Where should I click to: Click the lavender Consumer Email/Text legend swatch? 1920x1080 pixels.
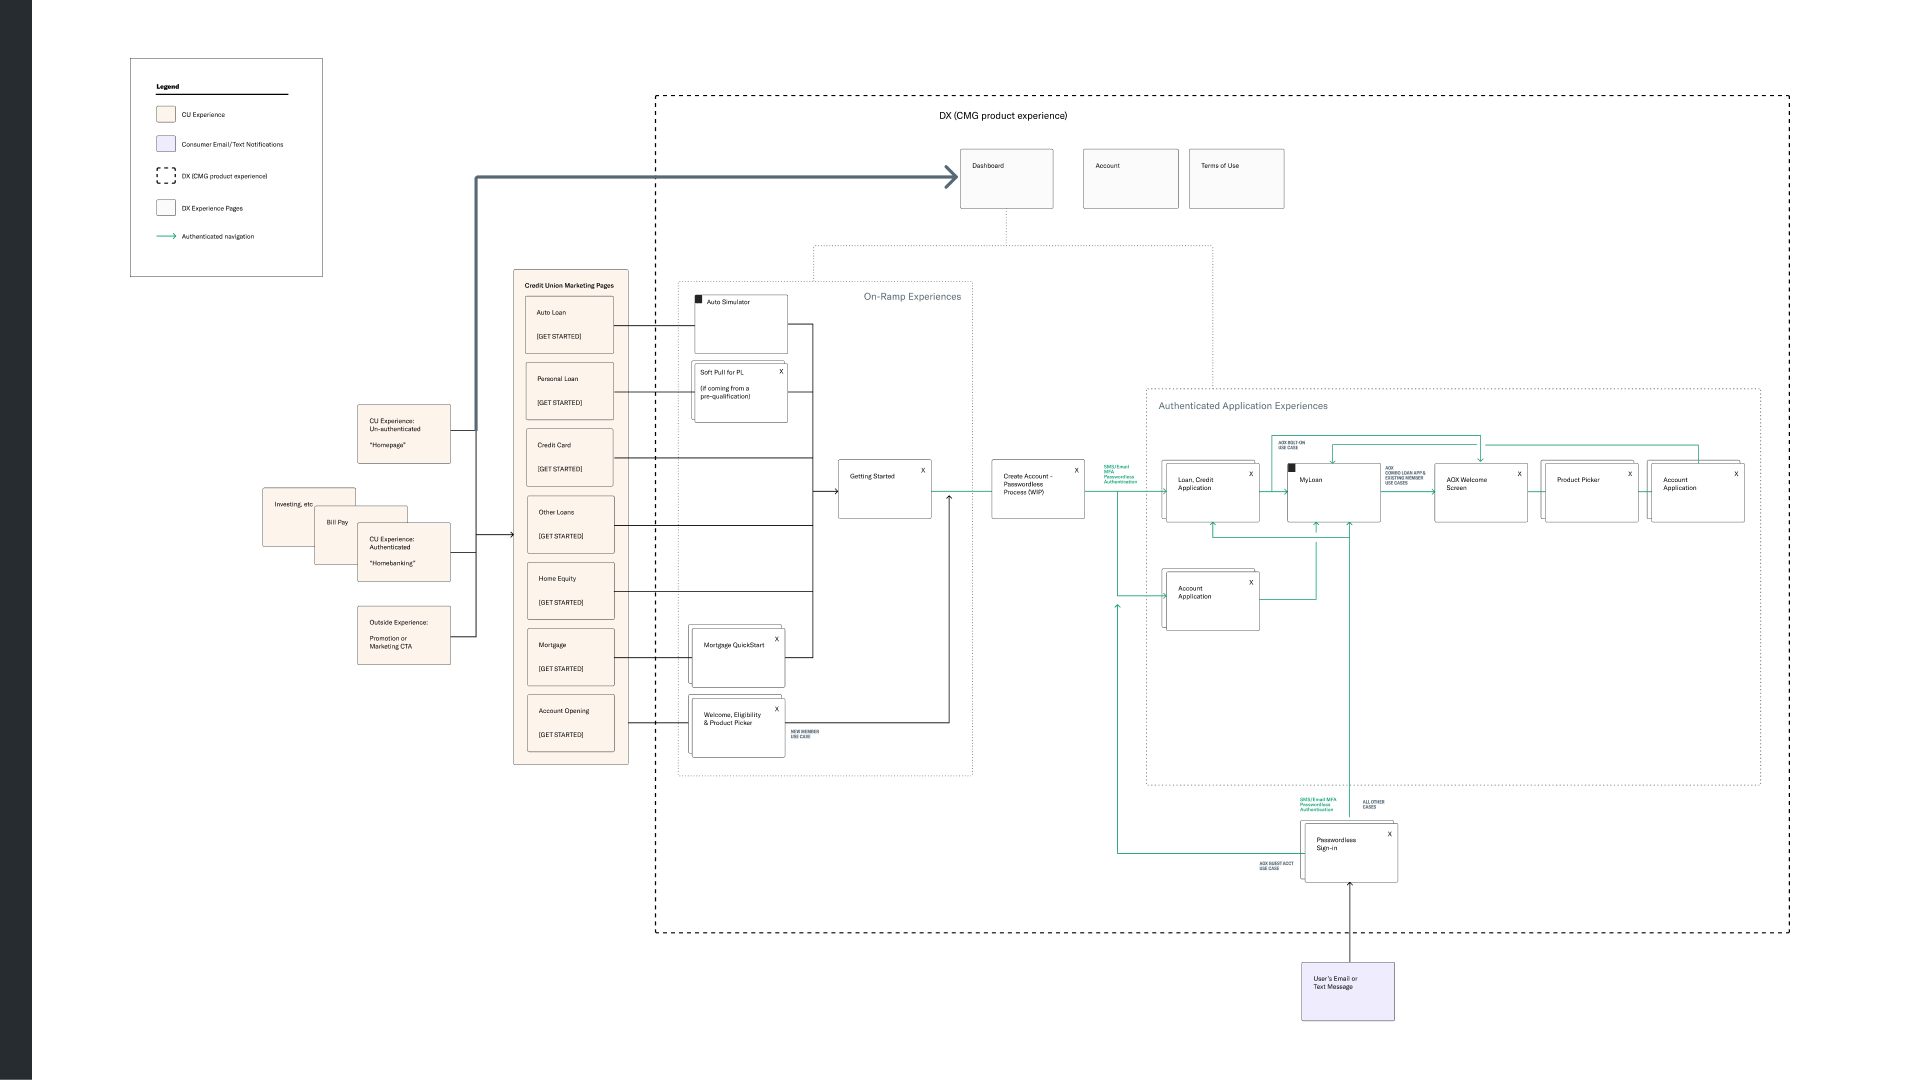pyautogui.click(x=166, y=144)
